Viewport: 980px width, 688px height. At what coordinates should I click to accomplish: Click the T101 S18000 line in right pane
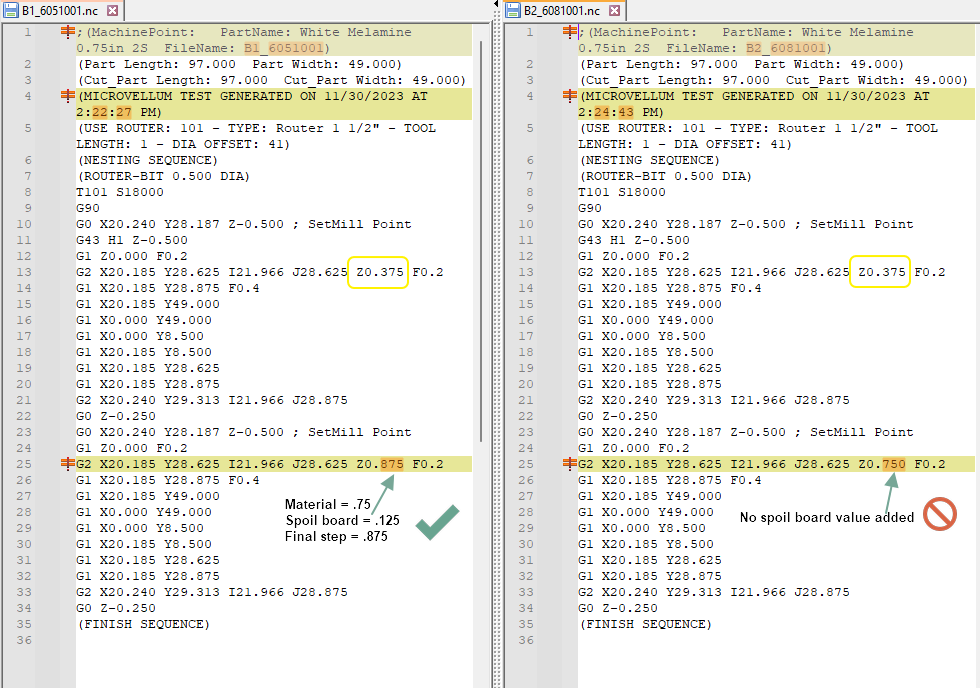point(621,192)
